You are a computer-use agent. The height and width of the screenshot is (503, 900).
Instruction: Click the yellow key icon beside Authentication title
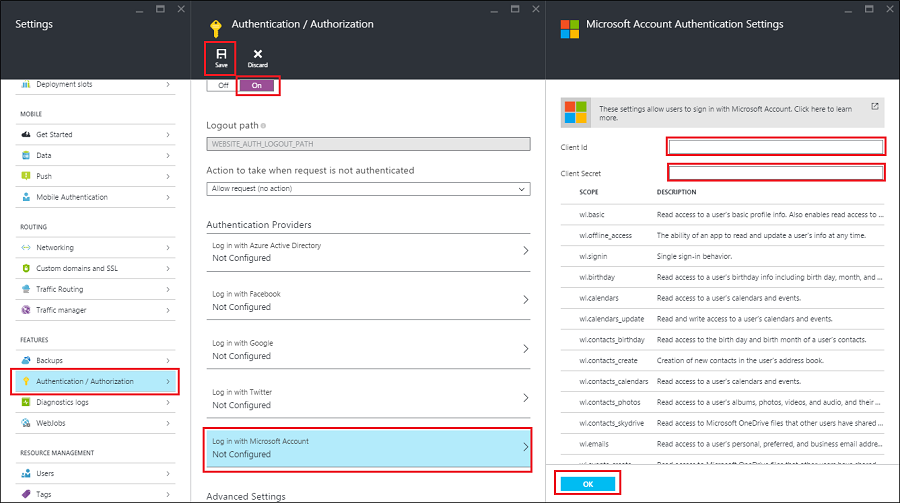216,28
